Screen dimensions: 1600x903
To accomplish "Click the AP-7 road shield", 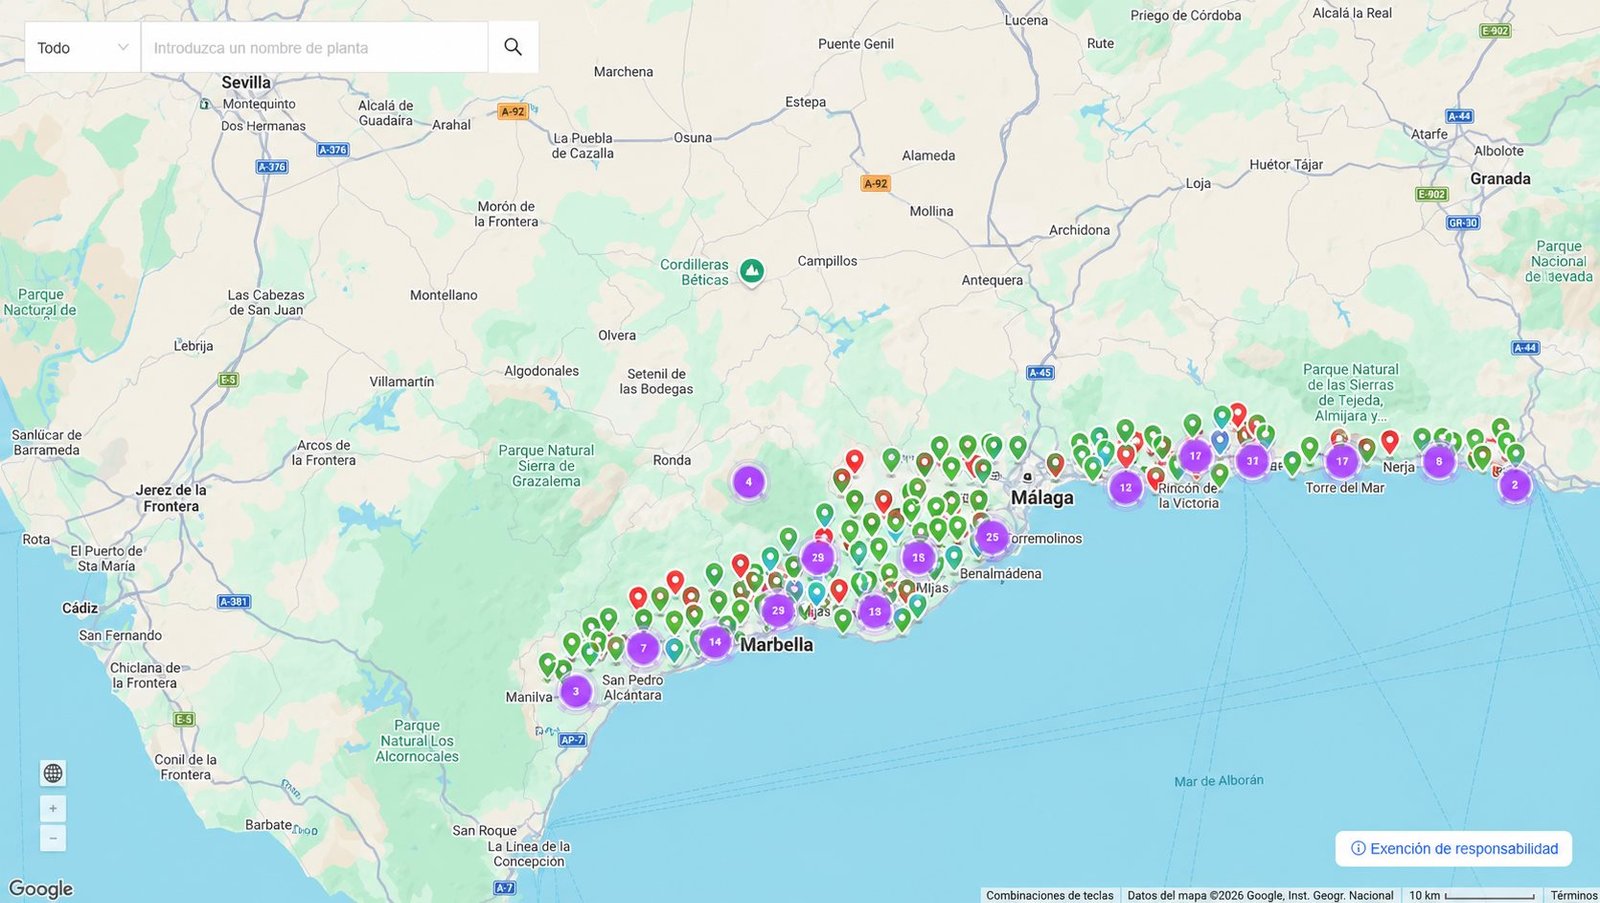I will (572, 740).
